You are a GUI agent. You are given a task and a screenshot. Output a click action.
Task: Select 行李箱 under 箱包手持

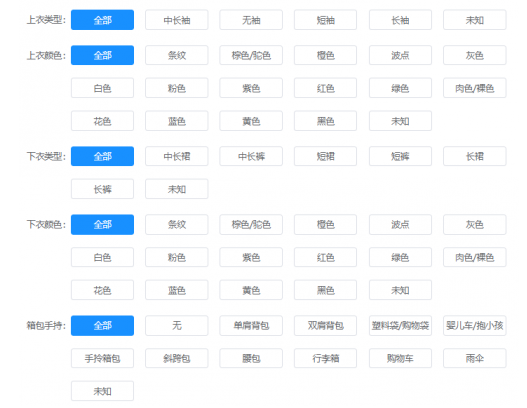[x=325, y=358]
